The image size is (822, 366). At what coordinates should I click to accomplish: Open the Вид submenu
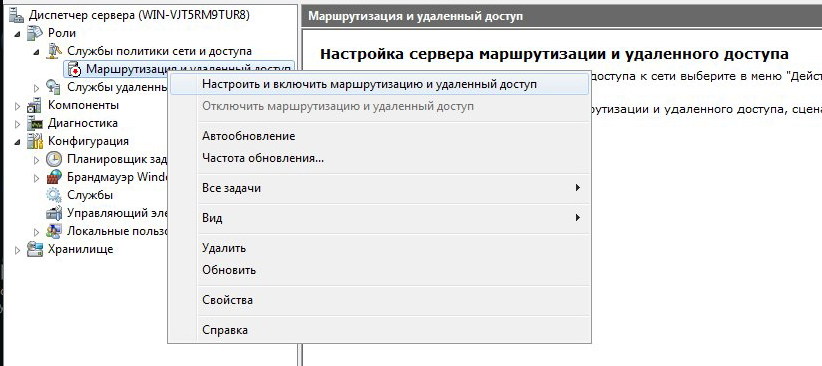coord(380,218)
